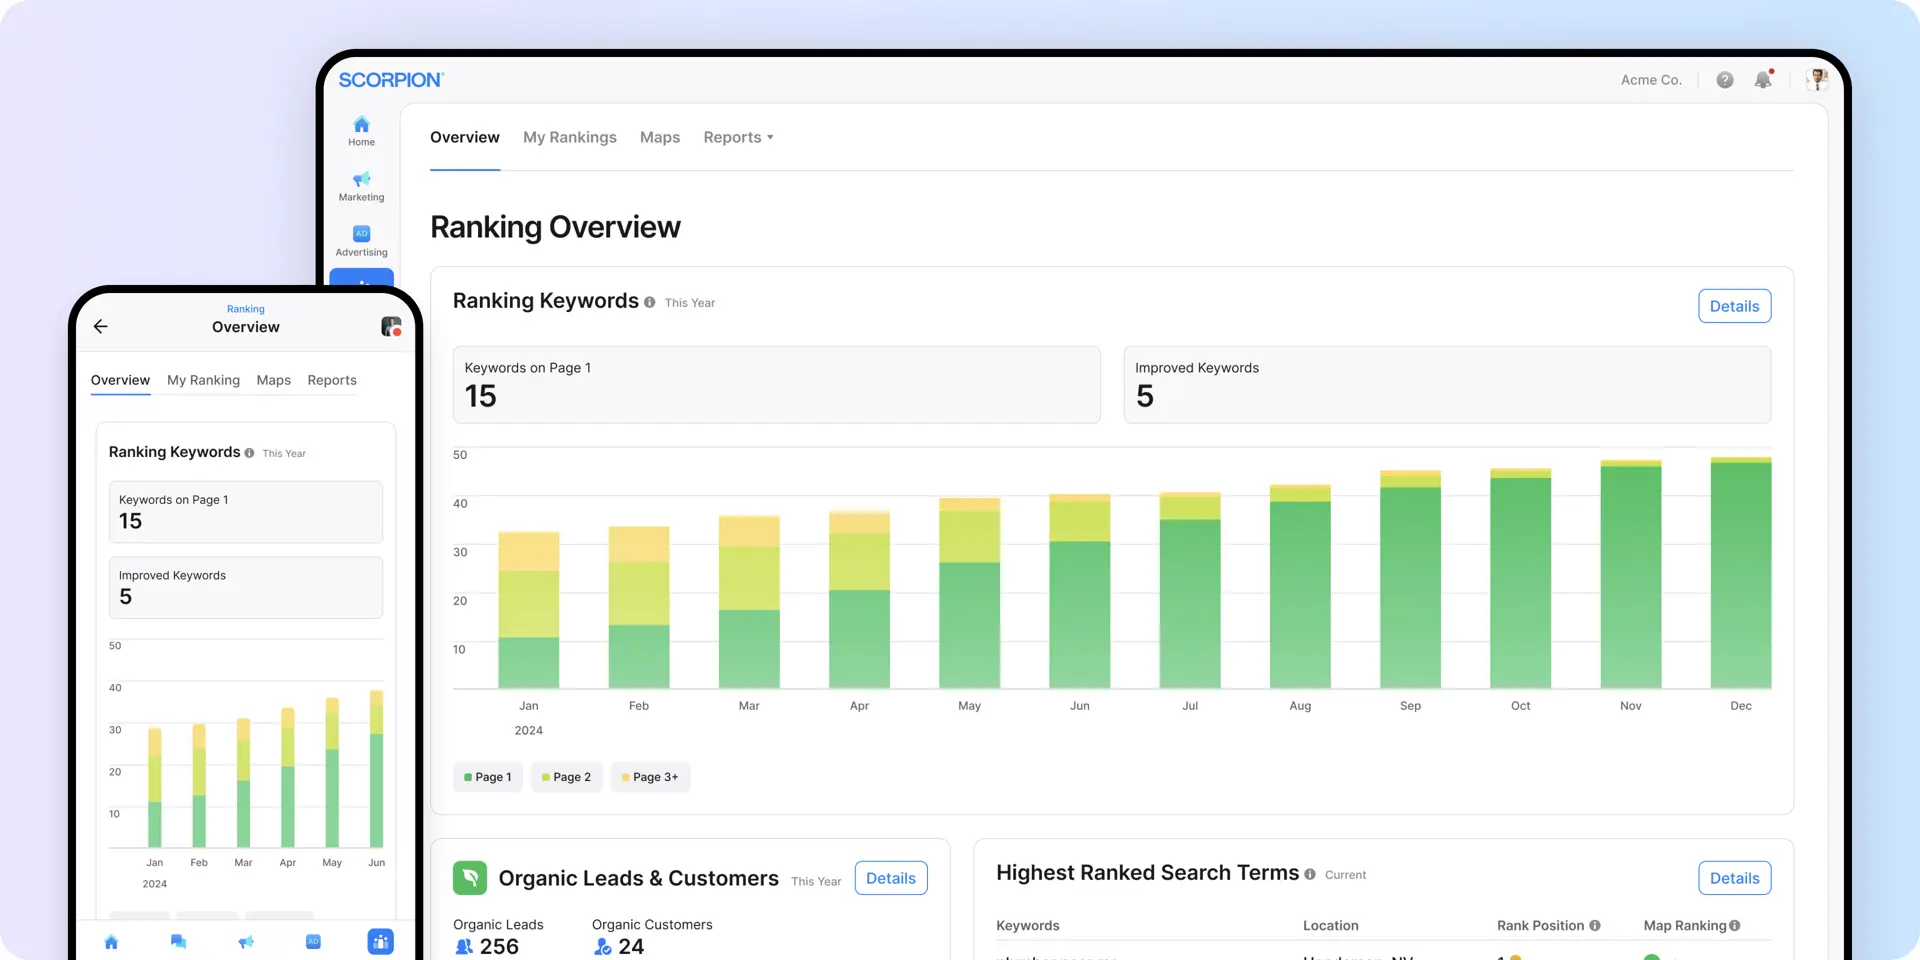Open the user profile avatar
This screenshot has height=960, width=1920.
click(x=1817, y=80)
